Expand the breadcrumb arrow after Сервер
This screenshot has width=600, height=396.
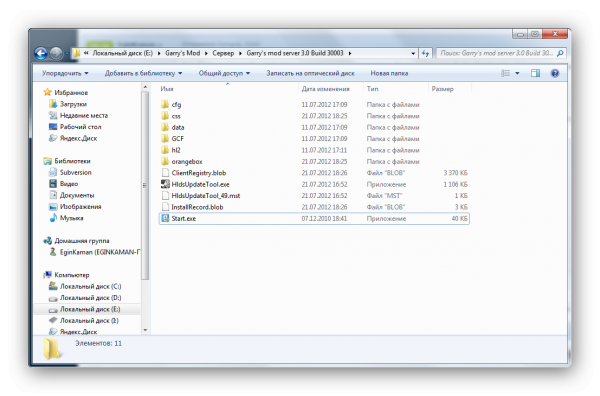point(240,53)
